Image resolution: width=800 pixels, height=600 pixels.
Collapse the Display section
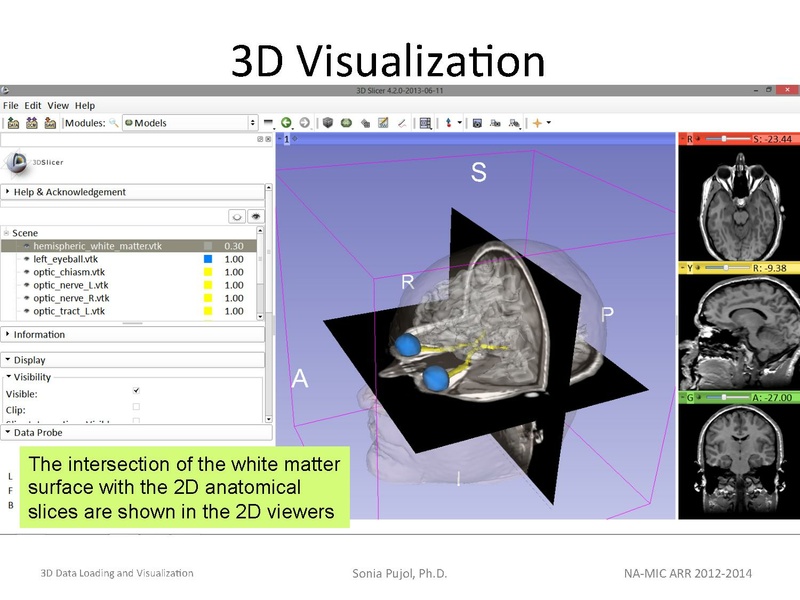133,360
